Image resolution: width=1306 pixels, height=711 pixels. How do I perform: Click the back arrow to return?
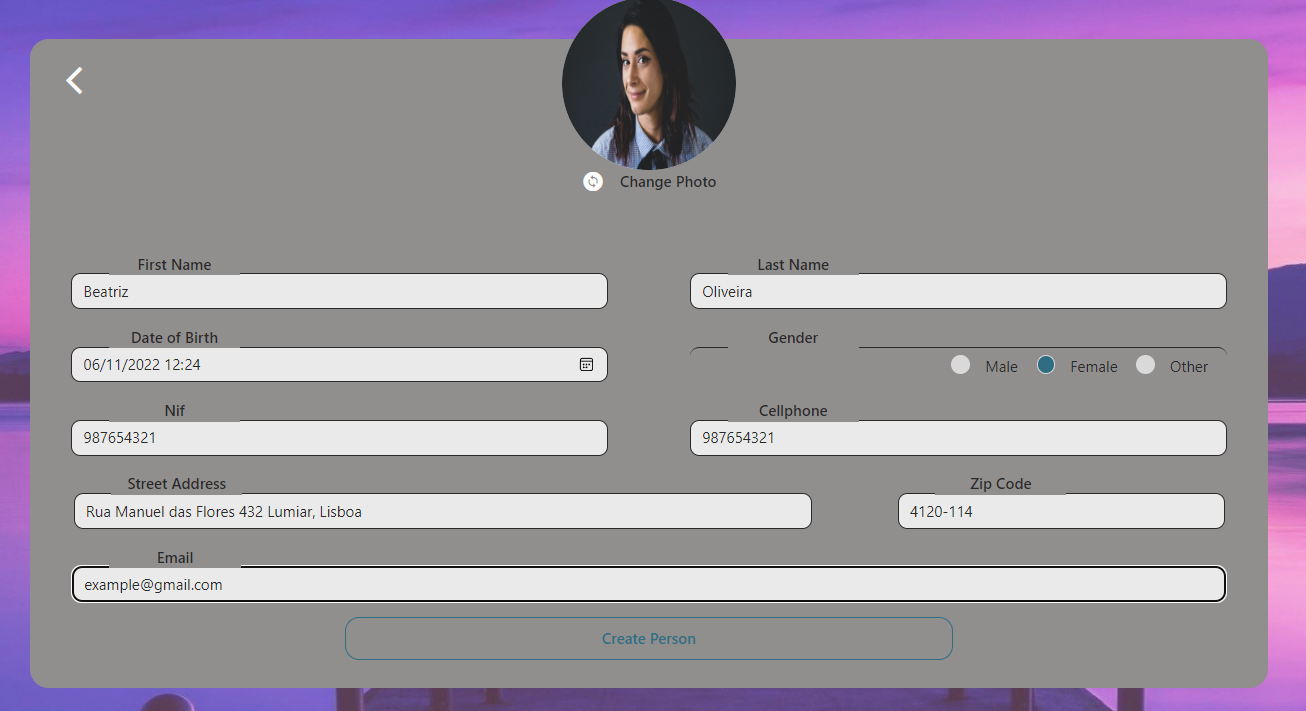(73, 79)
